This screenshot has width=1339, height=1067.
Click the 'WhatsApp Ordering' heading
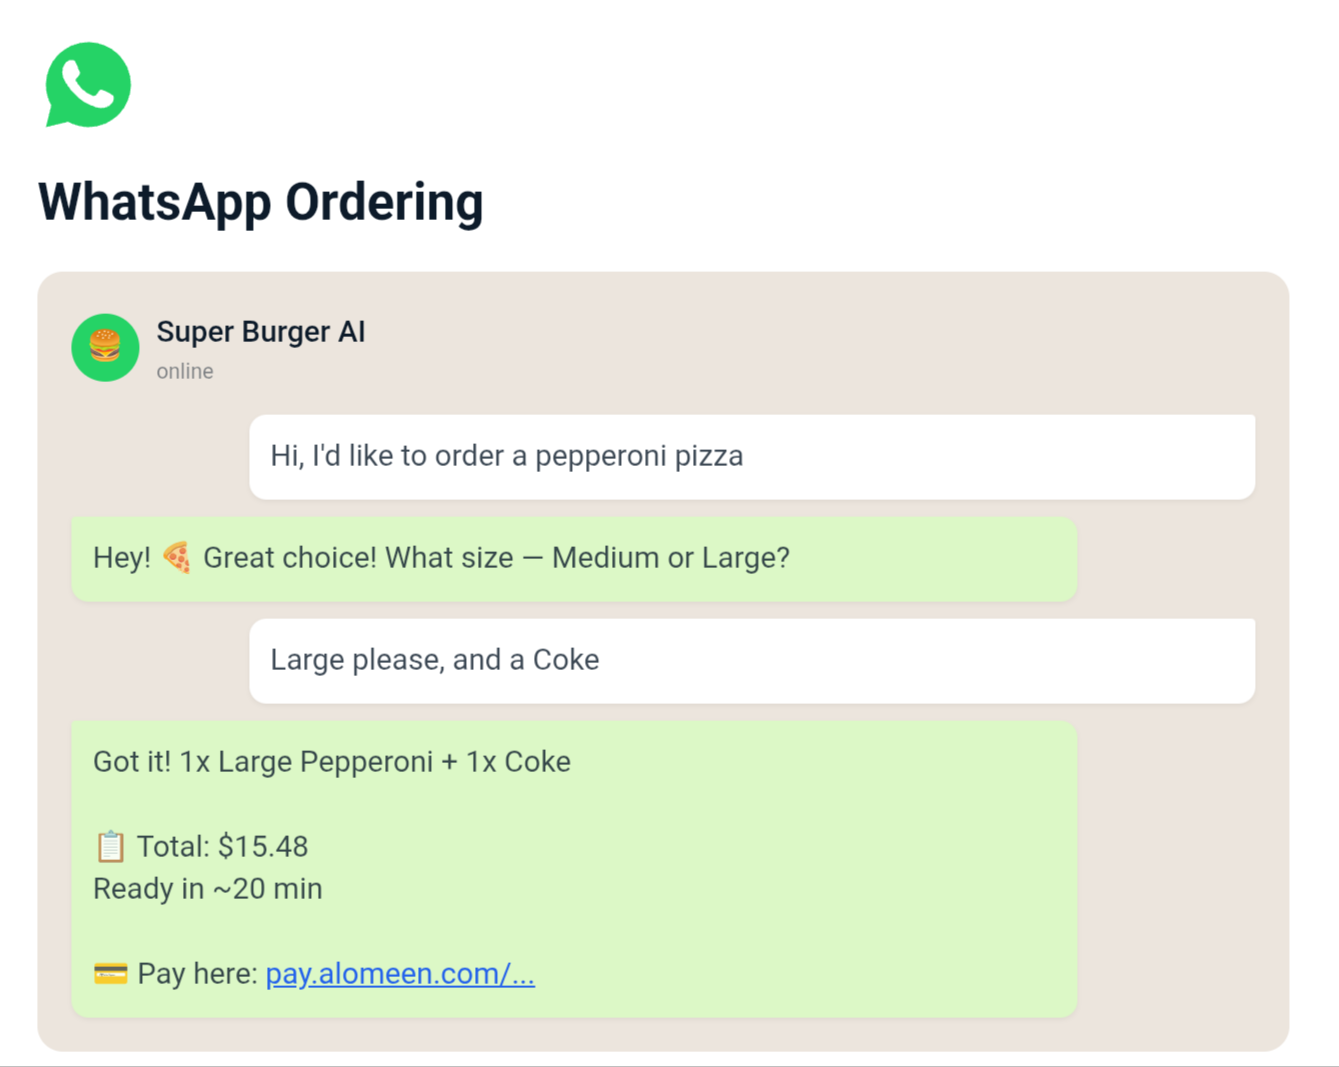[261, 202]
